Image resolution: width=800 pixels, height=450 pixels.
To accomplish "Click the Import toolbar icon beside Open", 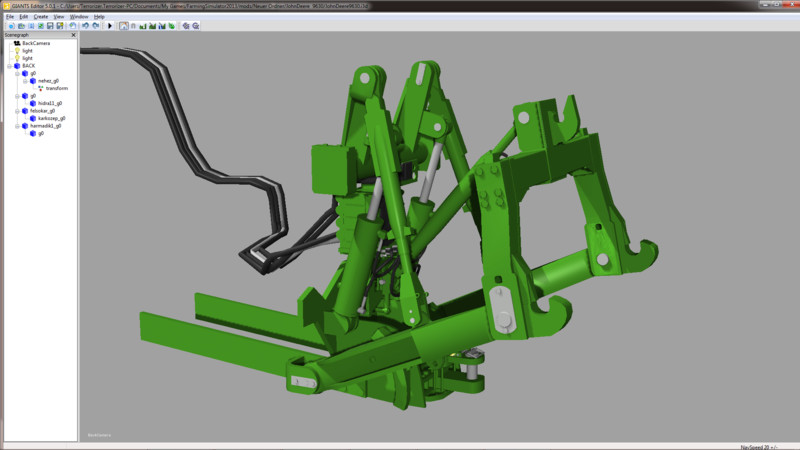I will click(31, 26).
